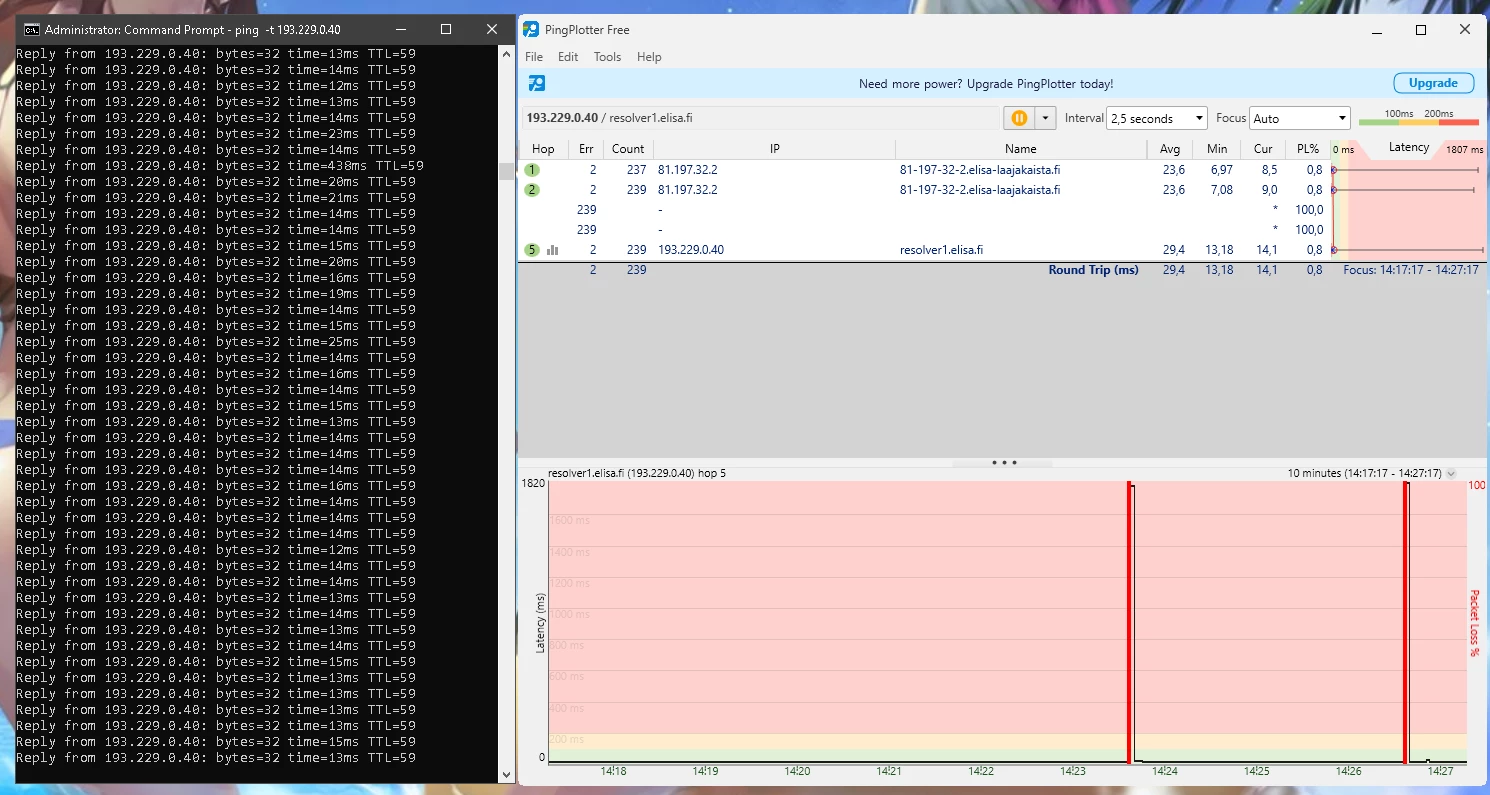Screen dimensions: 1490x795
Task: Click the Command Prompt scroll down arrow
Action: 507,775
